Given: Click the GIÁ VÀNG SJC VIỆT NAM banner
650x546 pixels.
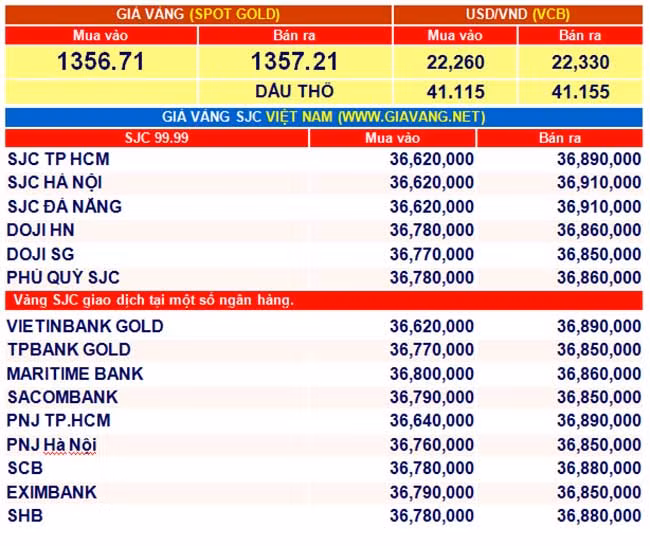Looking at the screenshot, I should pyautogui.click(x=324, y=117).
